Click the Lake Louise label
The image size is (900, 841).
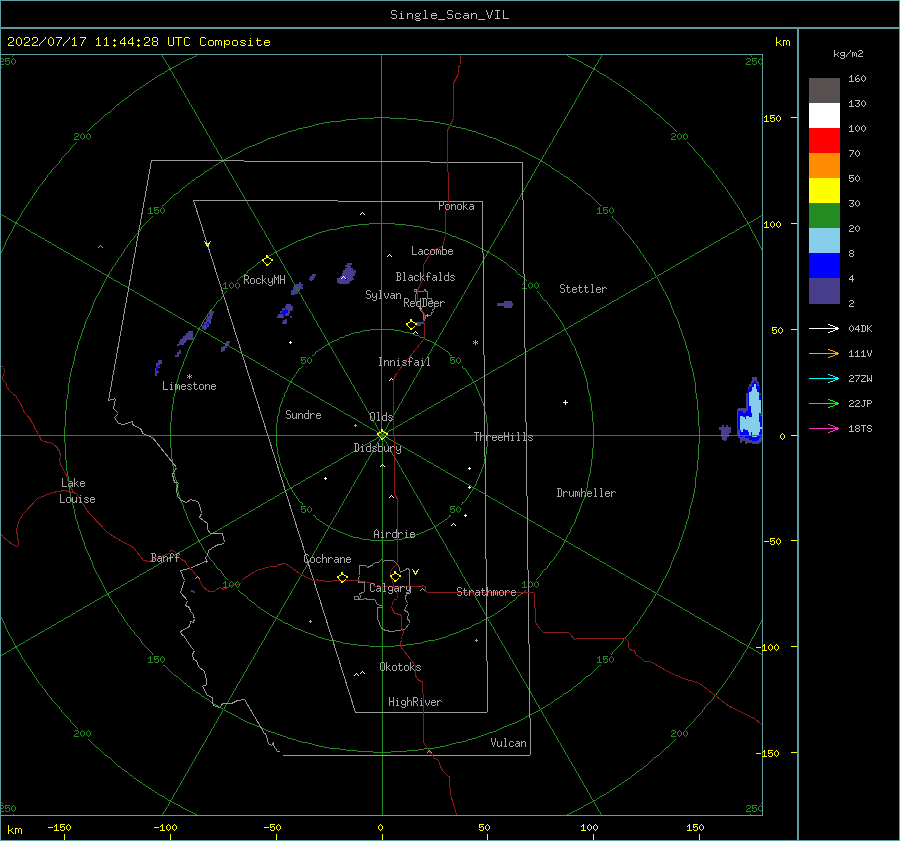(x=77, y=491)
